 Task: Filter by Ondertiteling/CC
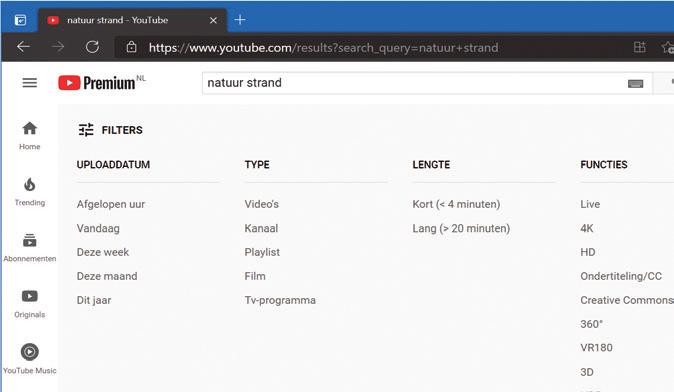(621, 276)
